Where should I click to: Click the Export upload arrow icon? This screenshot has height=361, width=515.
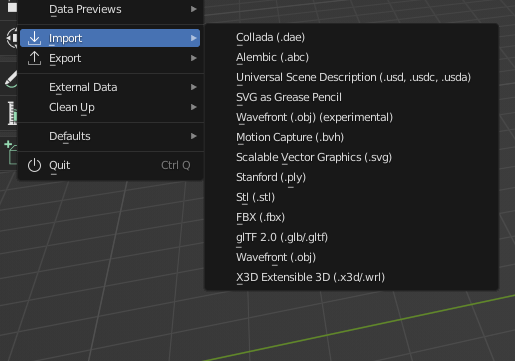click(x=34, y=58)
